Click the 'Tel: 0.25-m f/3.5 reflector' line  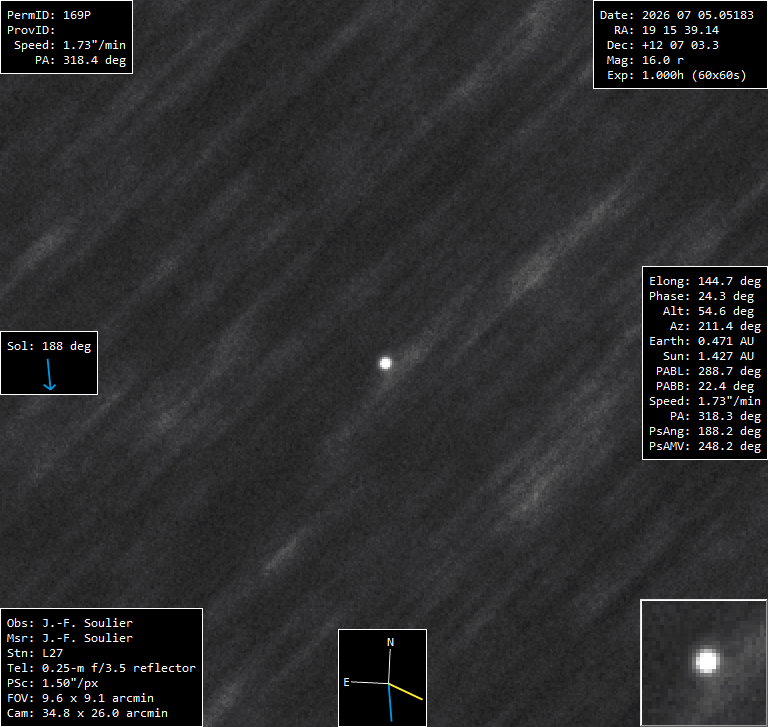click(x=101, y=668)
